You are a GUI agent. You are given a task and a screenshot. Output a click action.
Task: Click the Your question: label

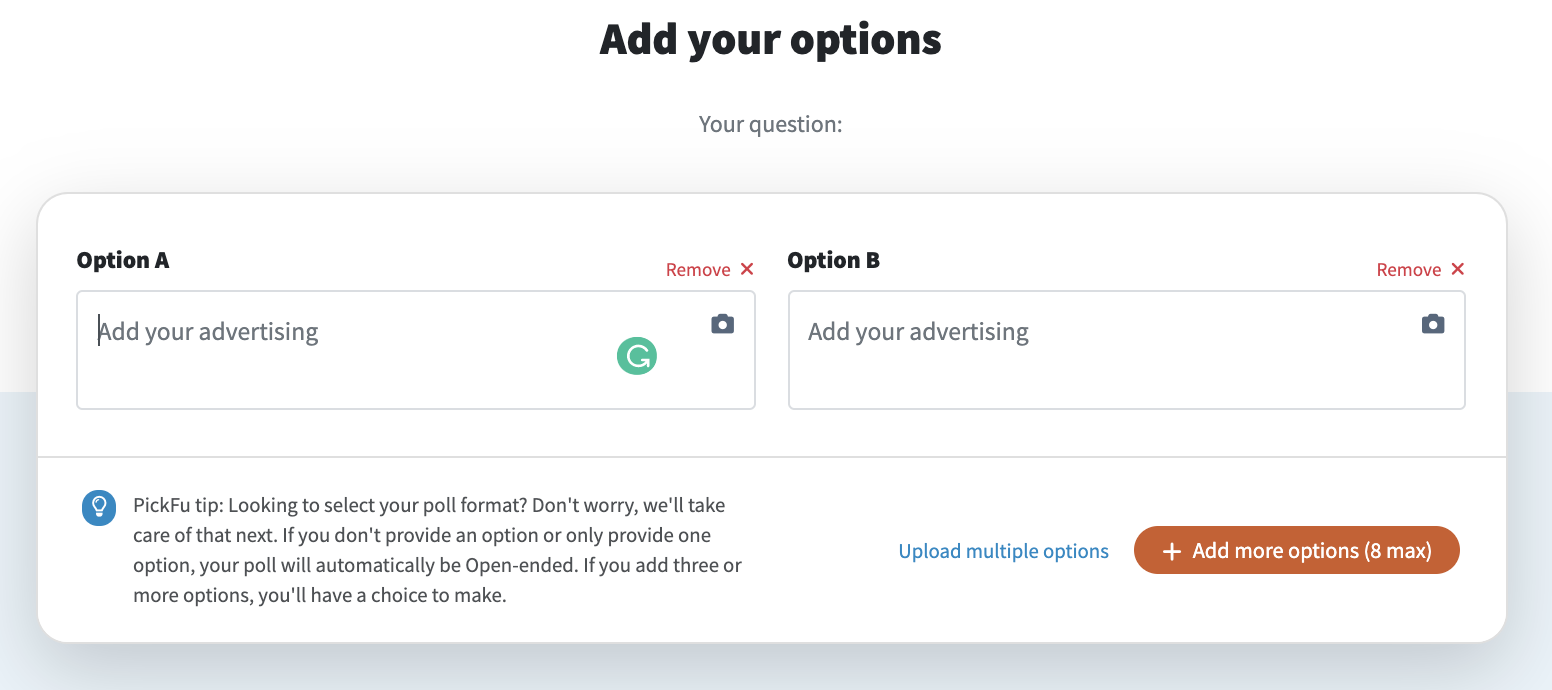tap(771, 125)
